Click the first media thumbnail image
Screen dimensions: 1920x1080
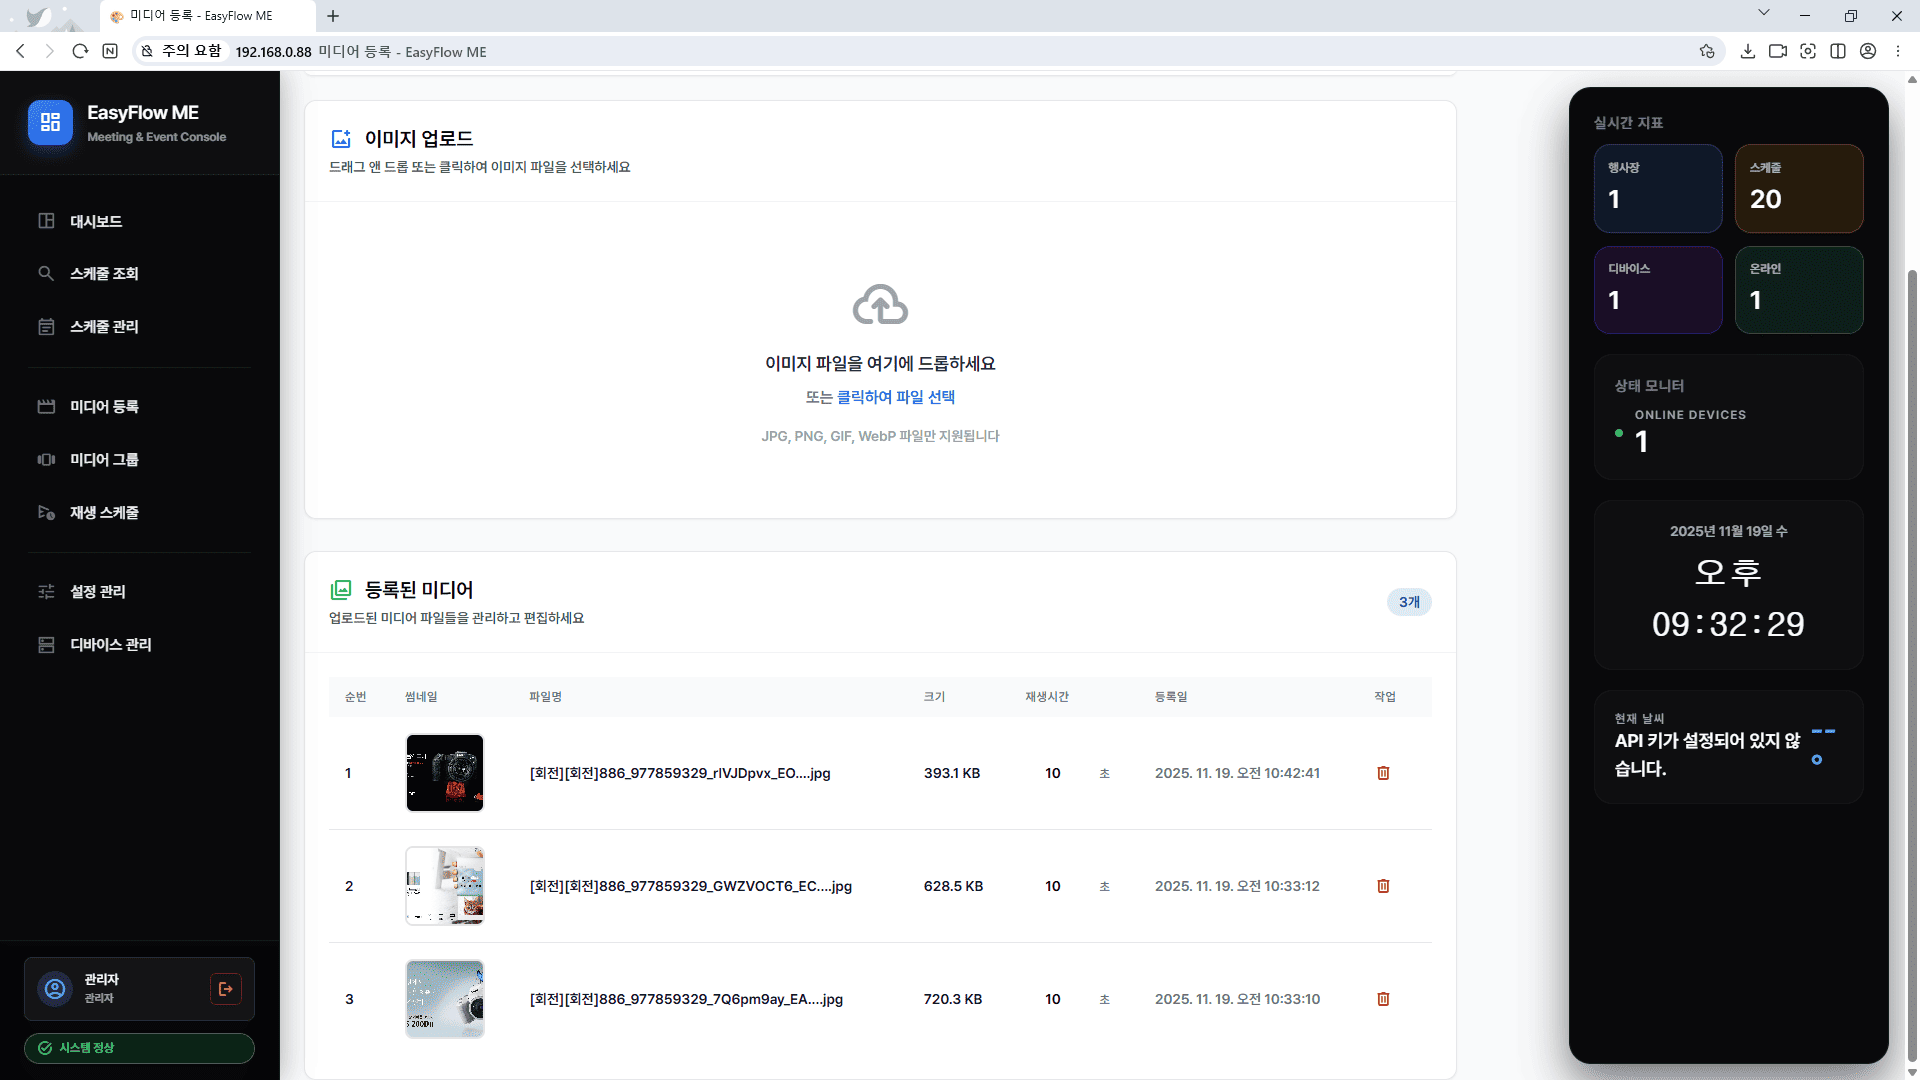[x=445, y=773]
